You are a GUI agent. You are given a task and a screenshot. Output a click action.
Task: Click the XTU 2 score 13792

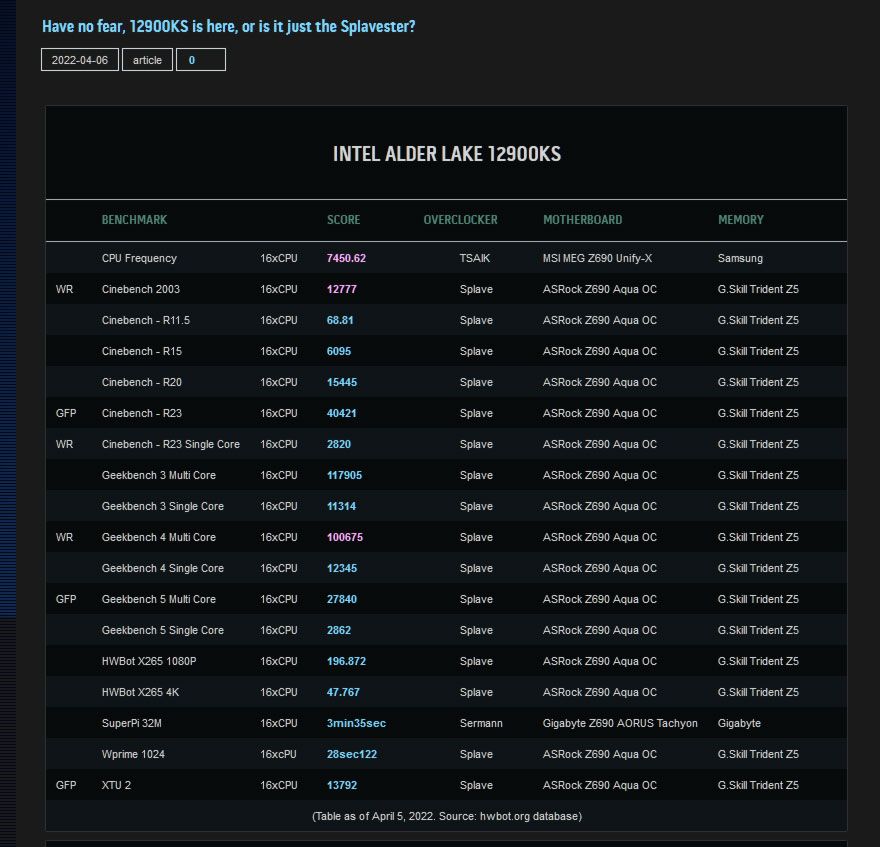tap(341, 785)
